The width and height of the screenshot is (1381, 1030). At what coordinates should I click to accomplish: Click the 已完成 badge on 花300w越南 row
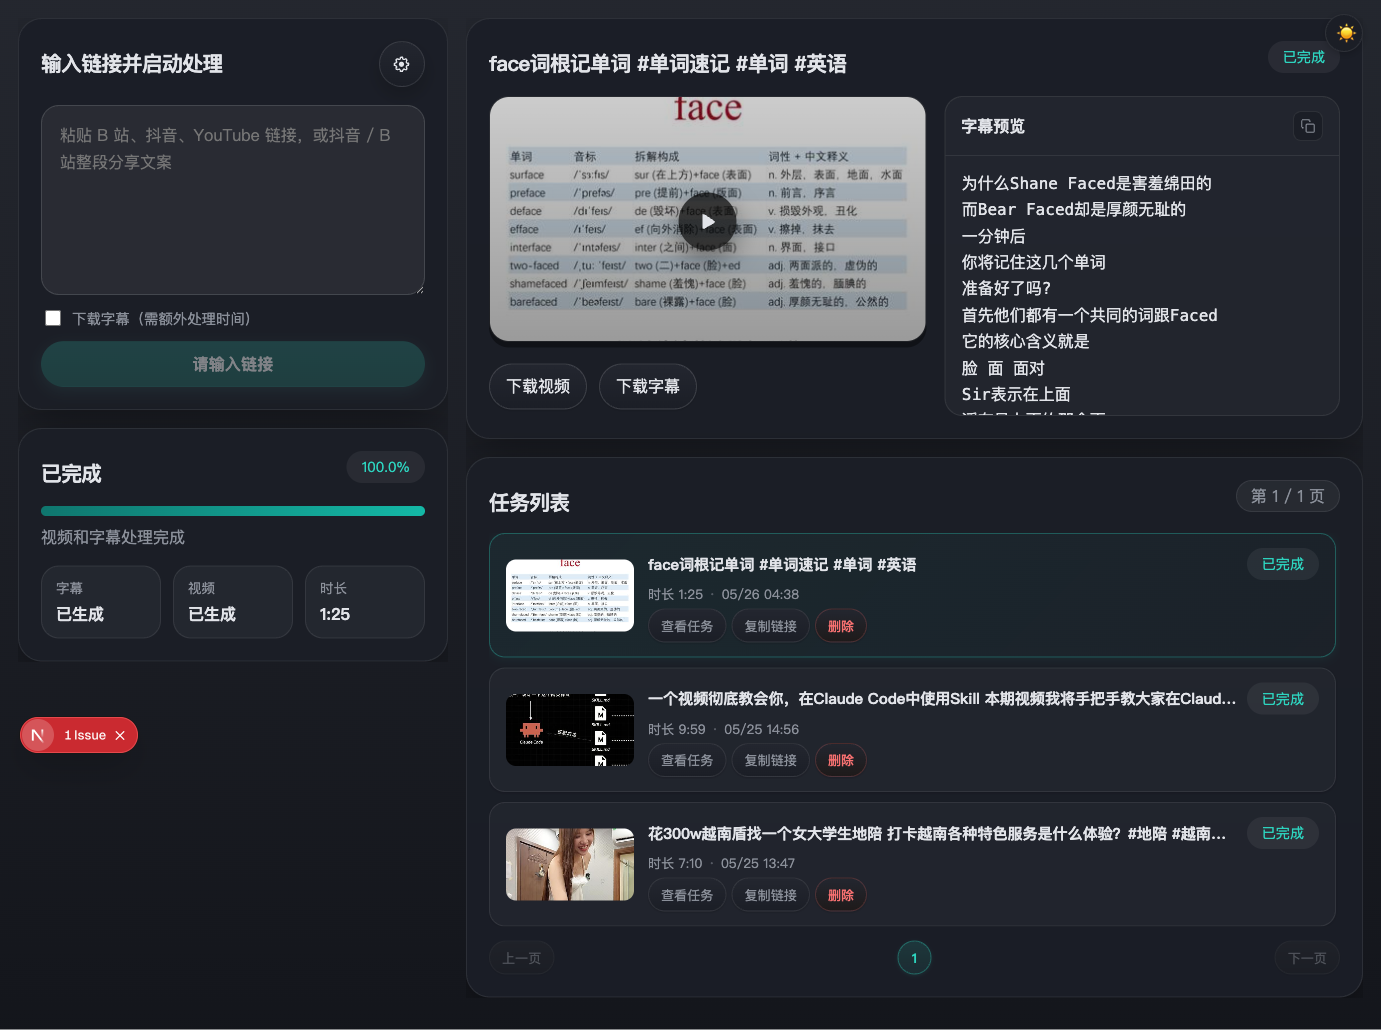pyautogui.click(x=1283, y=833)
